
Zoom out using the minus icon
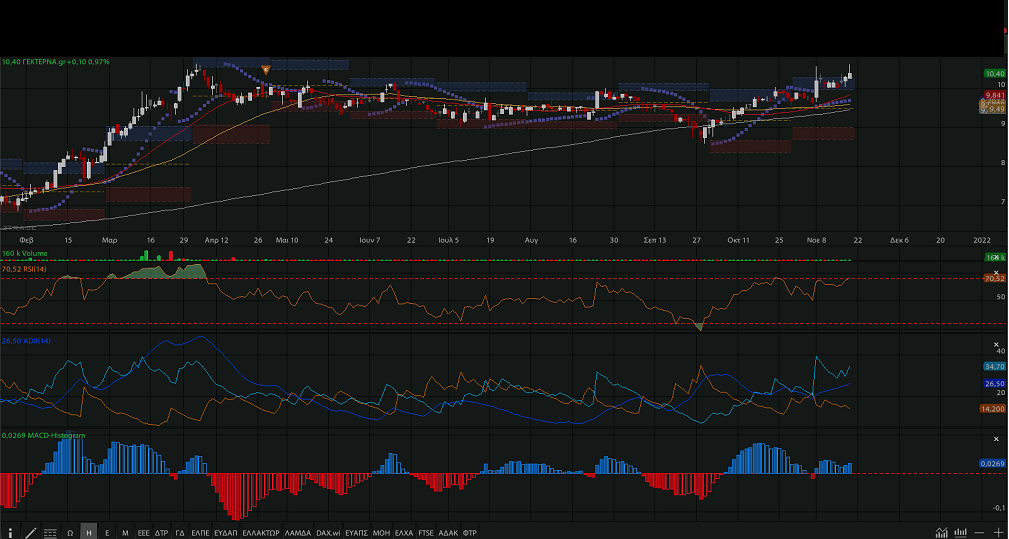tap(979, 533)
